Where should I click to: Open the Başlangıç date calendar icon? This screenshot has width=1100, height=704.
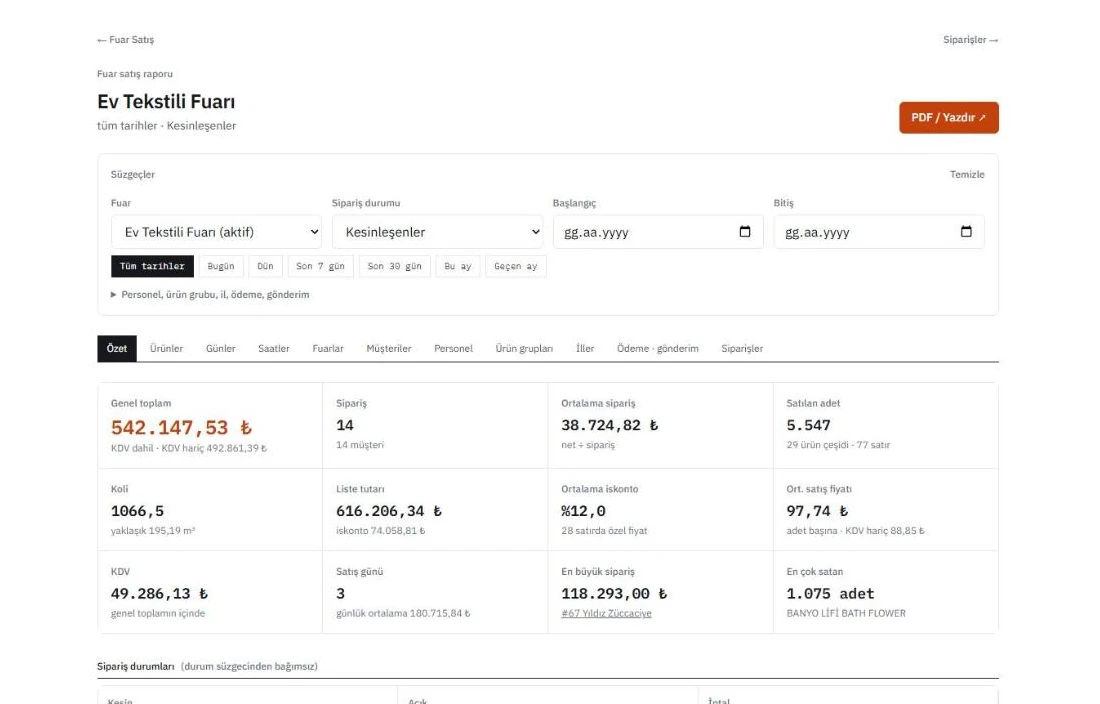click(x=745, y=231)
